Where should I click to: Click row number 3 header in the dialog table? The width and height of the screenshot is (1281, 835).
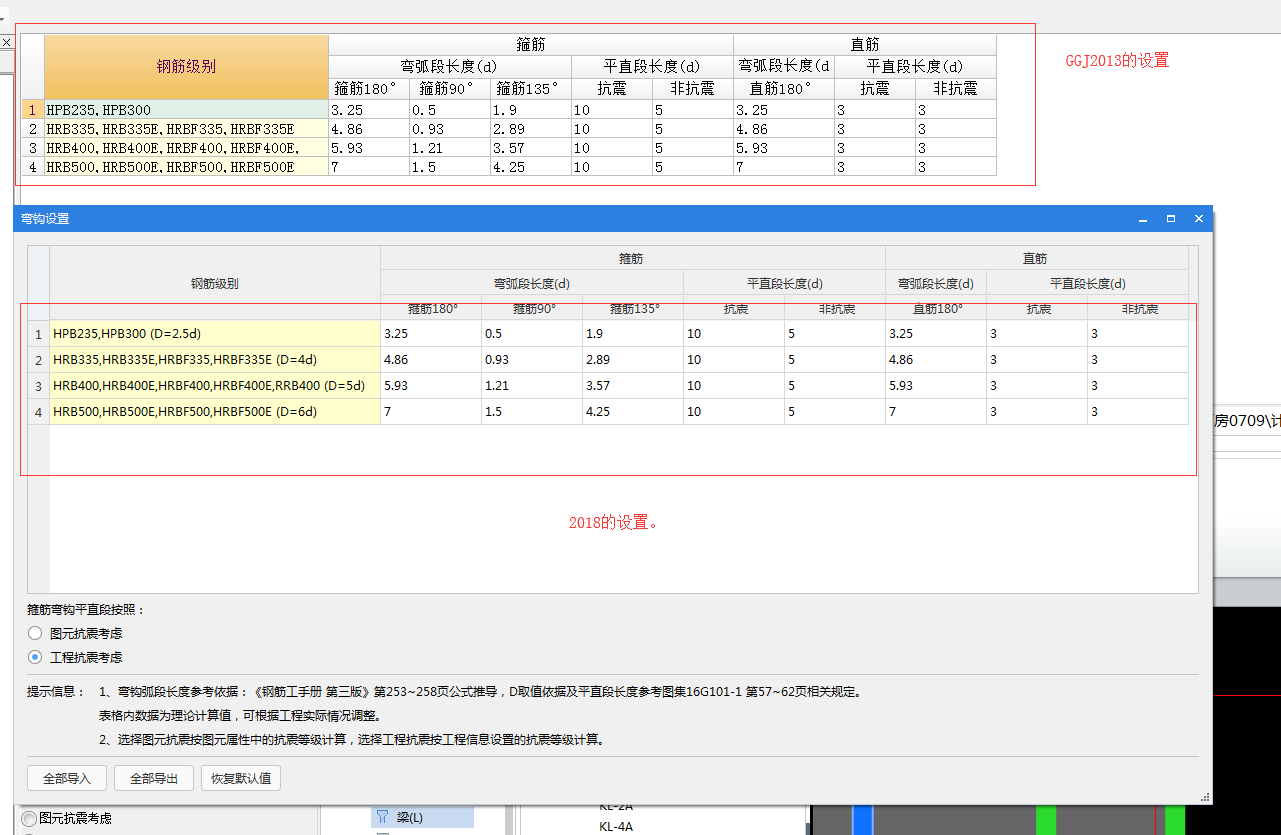pos(38,386)
